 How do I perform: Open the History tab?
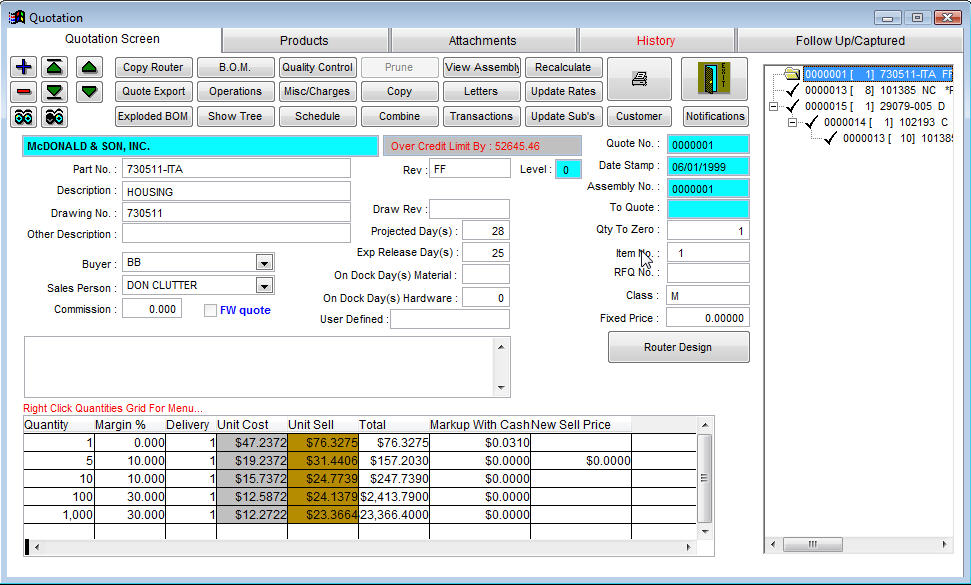(656, 41)
